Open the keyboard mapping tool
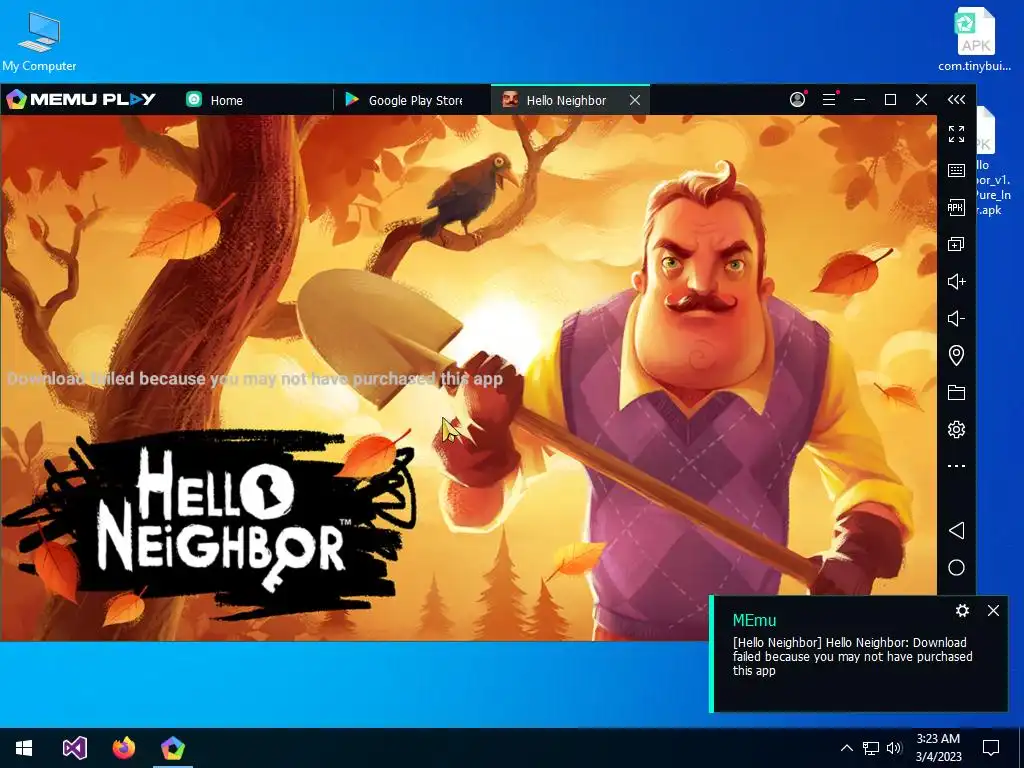Screen dimensions: 1024x768 (x=956, y=170)
